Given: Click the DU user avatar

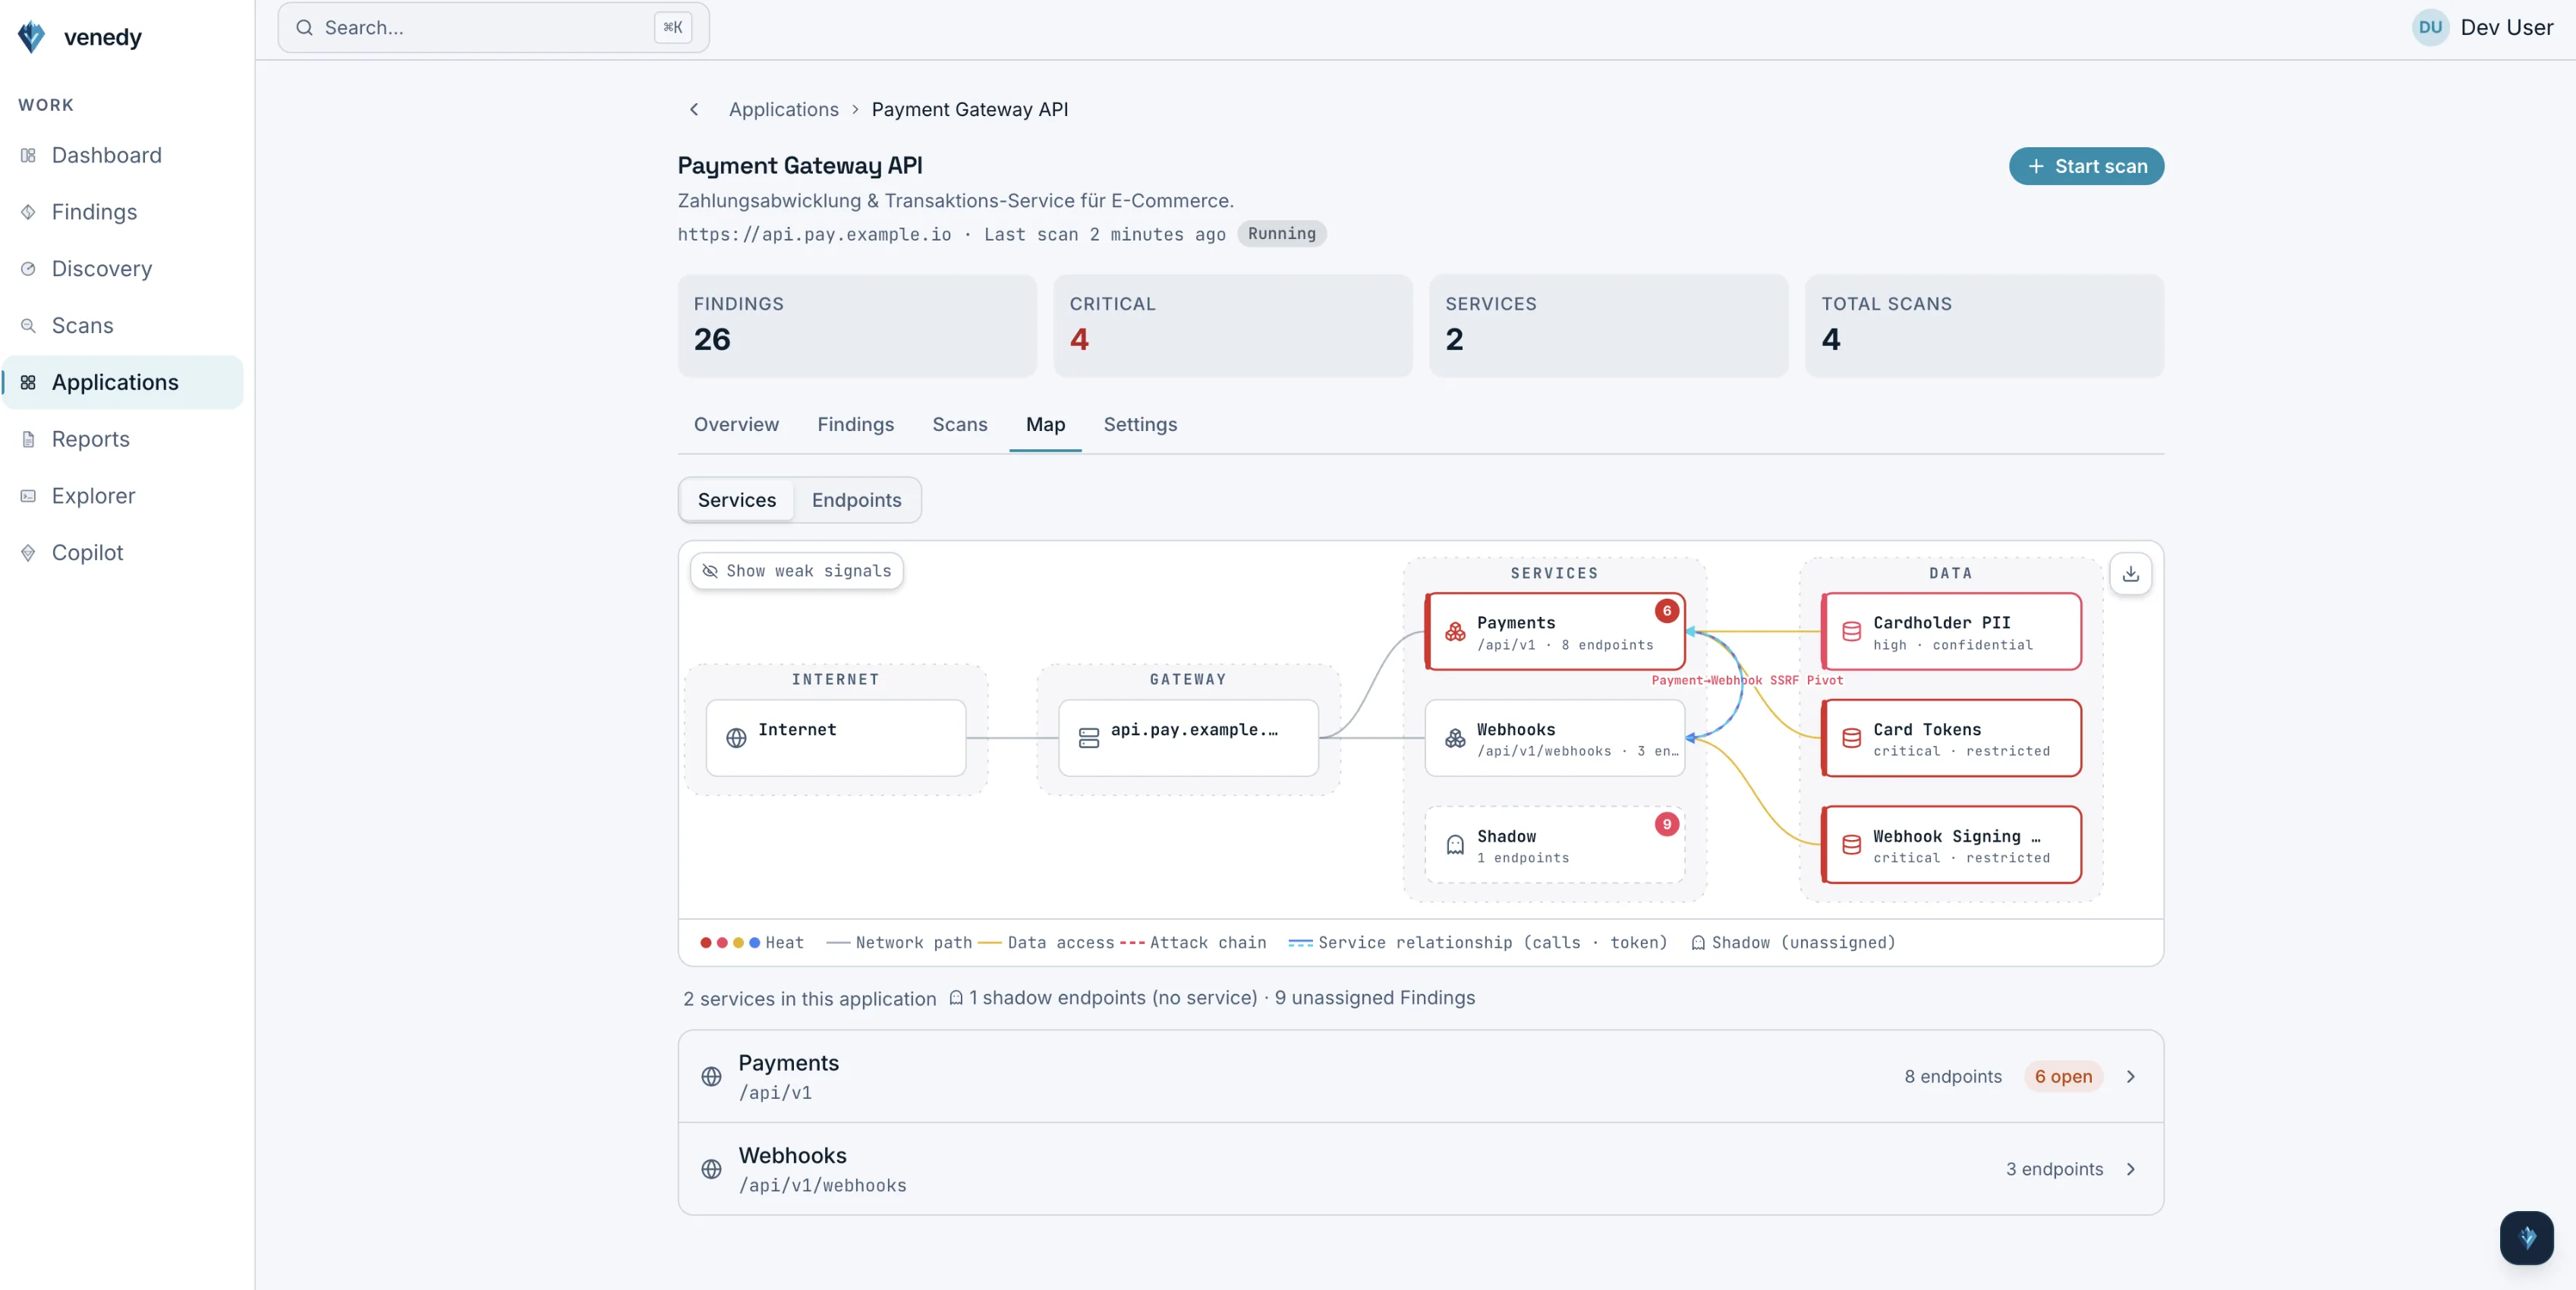Looking at the screenshot, I should pyautogui.click(x=2430, y=28).
